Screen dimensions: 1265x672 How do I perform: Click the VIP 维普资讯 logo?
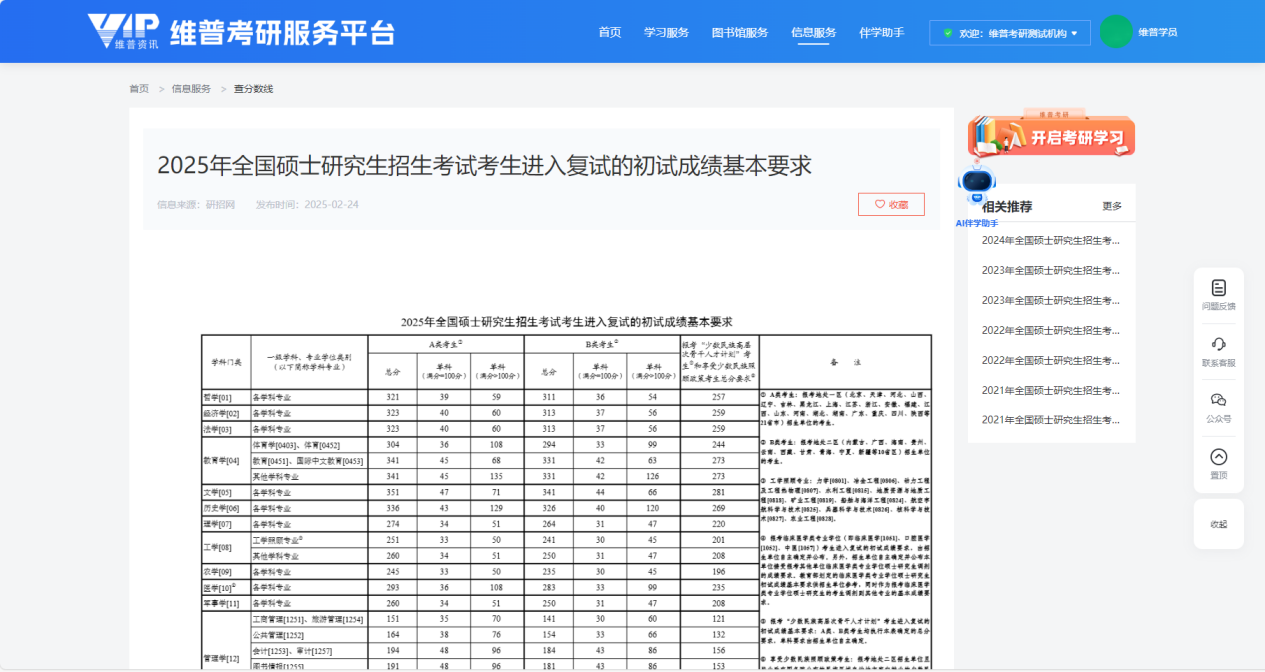[x=122, y=32]
